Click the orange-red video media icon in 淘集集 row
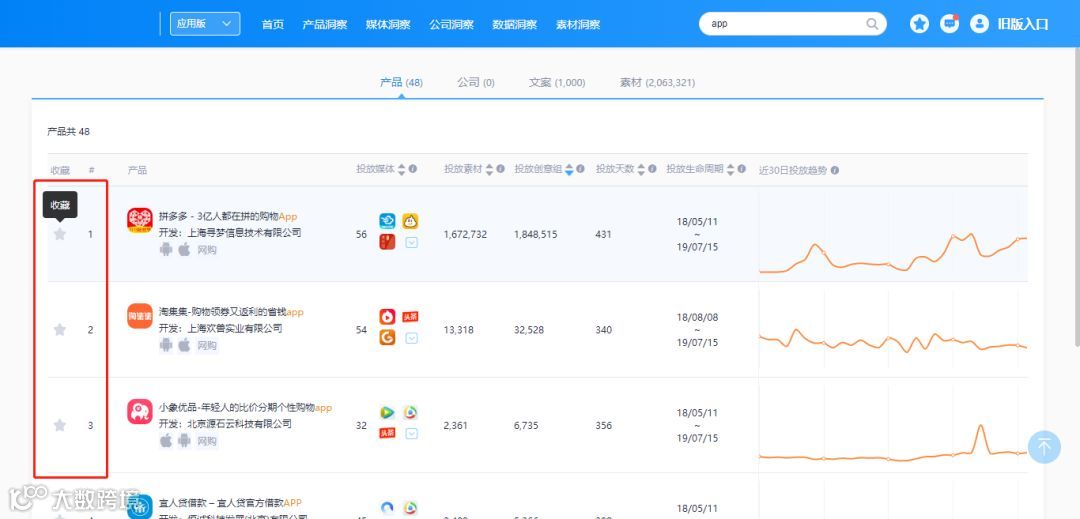The height and width of the screenshot is (519, 1080). 387,317
